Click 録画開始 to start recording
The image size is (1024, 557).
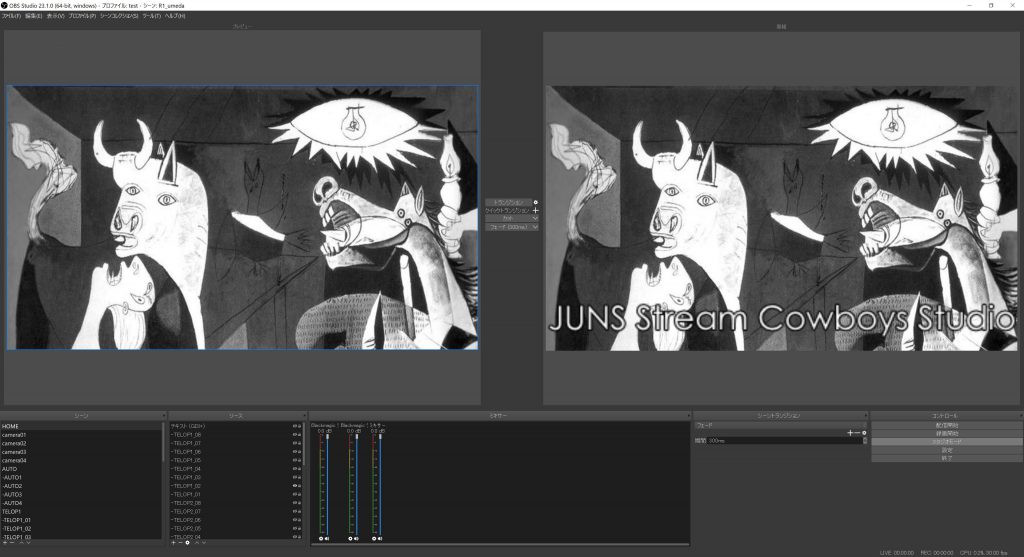click(947, 434)
